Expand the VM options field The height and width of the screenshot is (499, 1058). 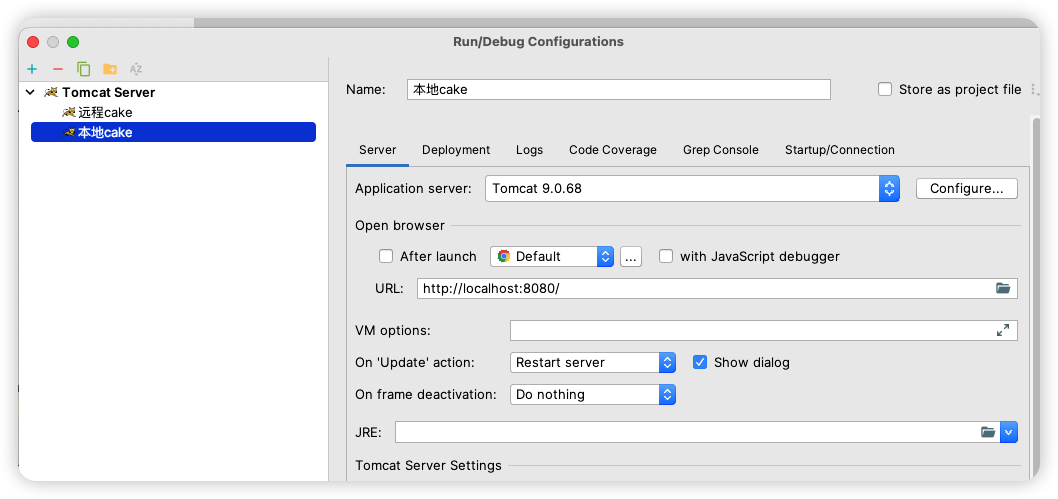point(1003,330)
